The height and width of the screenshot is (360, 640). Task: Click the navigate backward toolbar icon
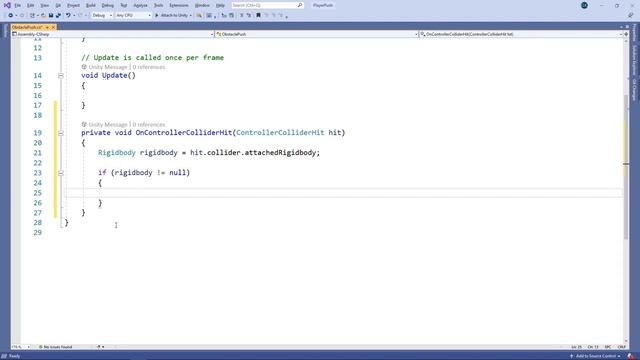pyautogui.click(x=11, y=16)
